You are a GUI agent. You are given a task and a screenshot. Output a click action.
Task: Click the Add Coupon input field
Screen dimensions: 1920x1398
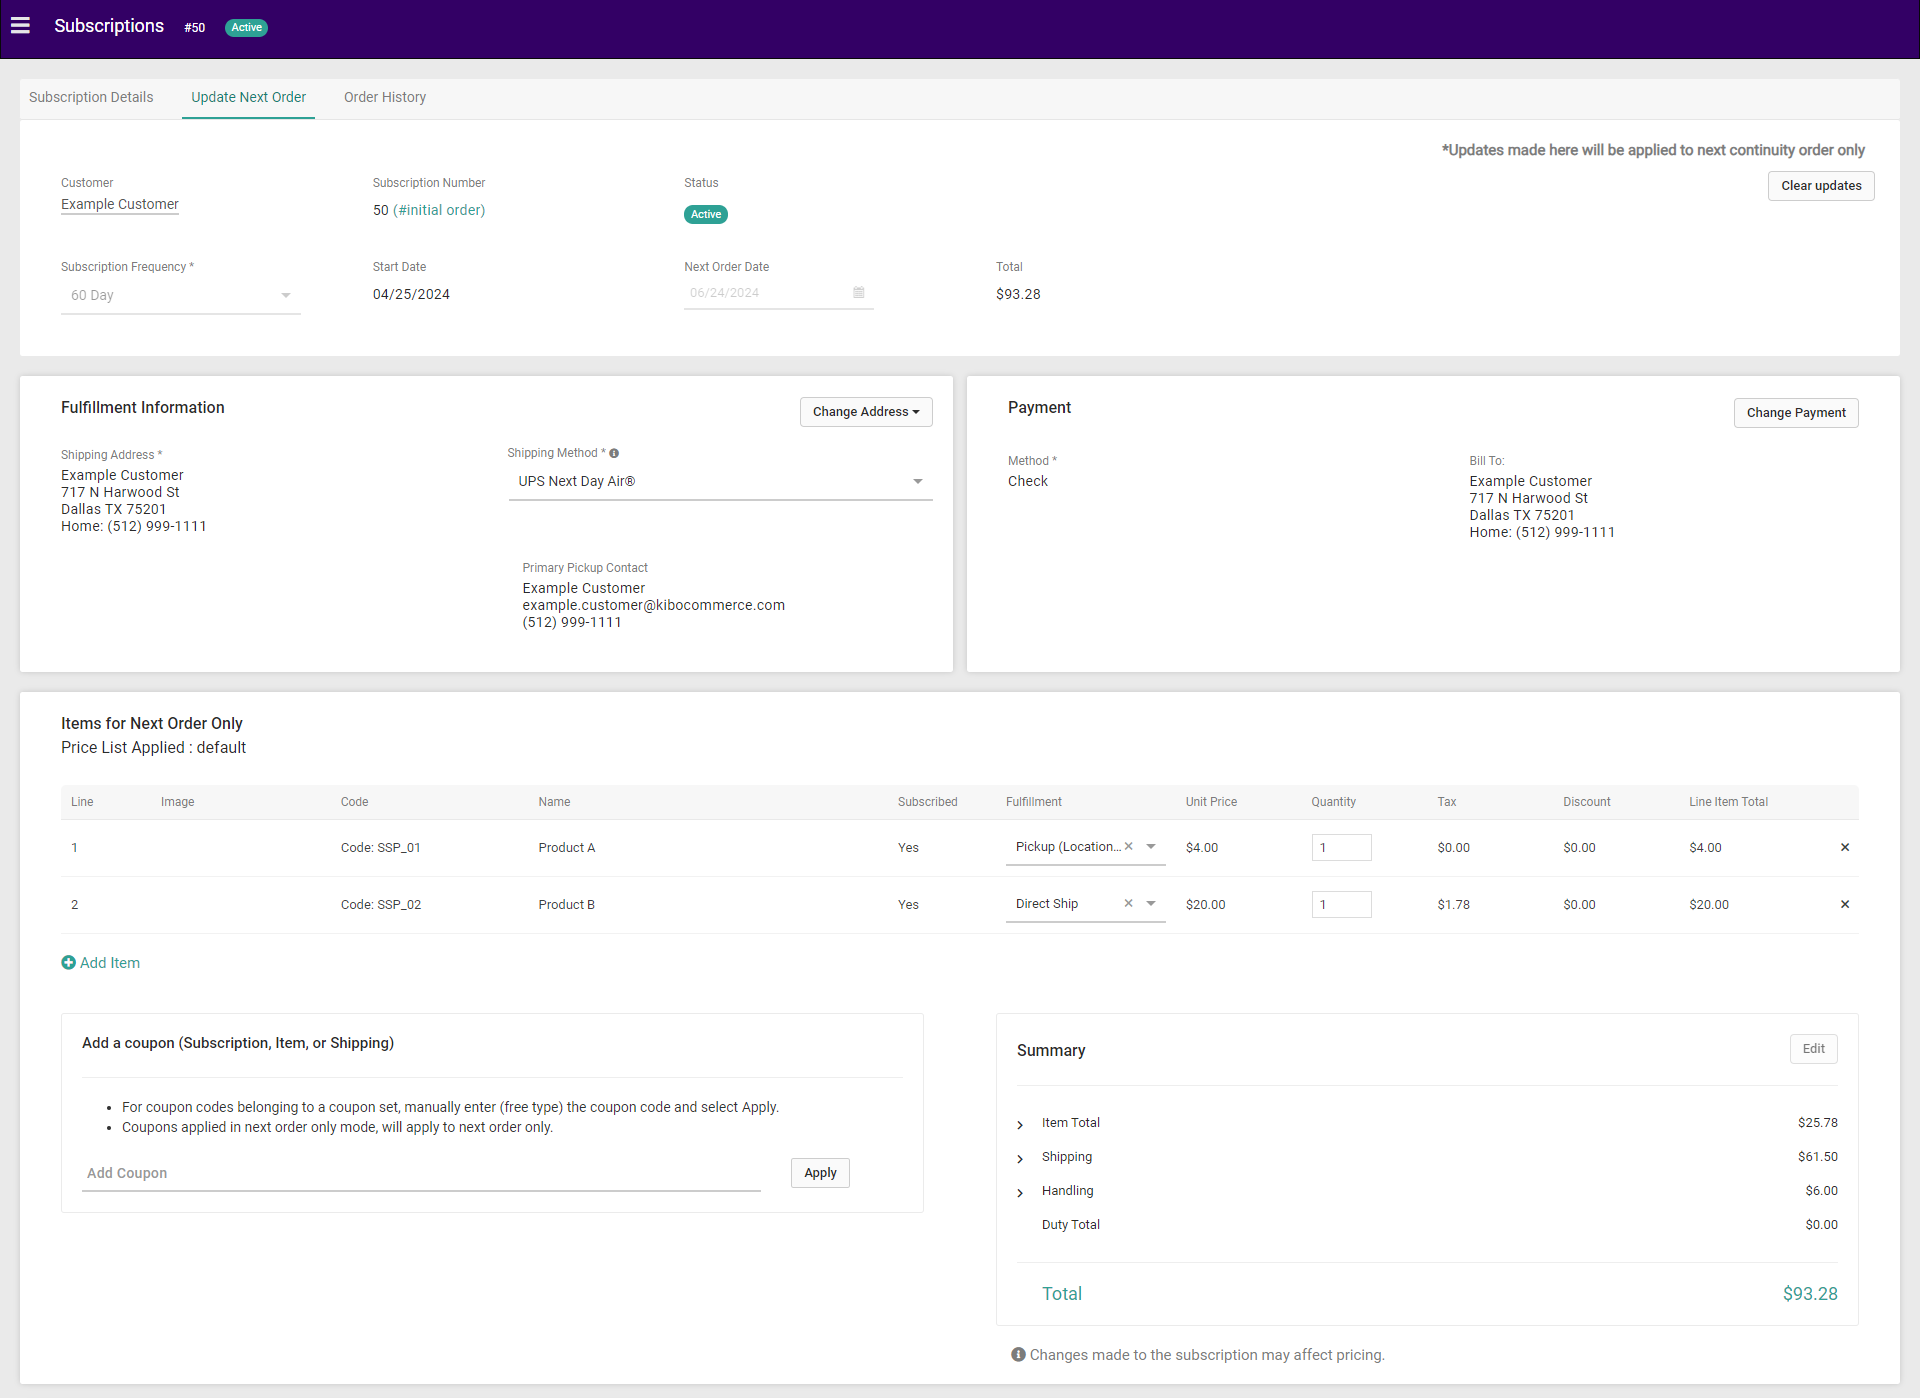[x=420, y=1174]
